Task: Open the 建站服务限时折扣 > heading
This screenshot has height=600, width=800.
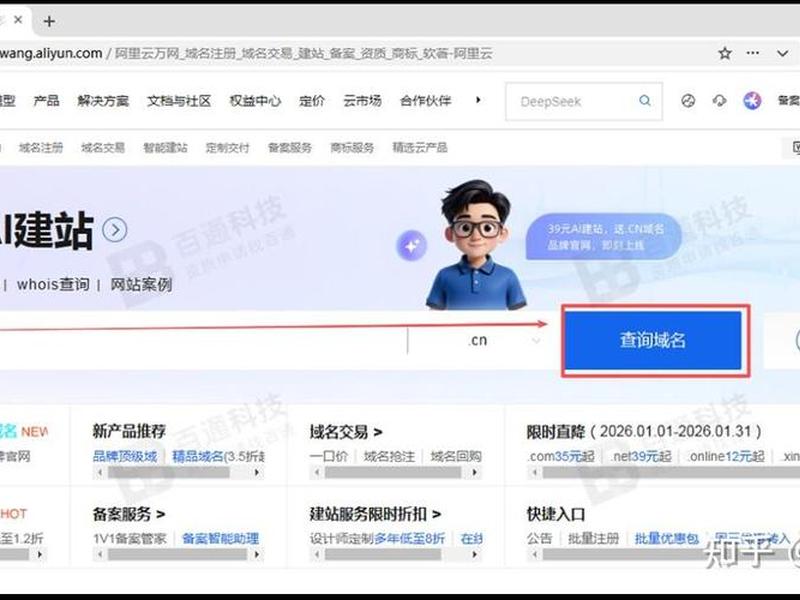Action: click(375, 514)
